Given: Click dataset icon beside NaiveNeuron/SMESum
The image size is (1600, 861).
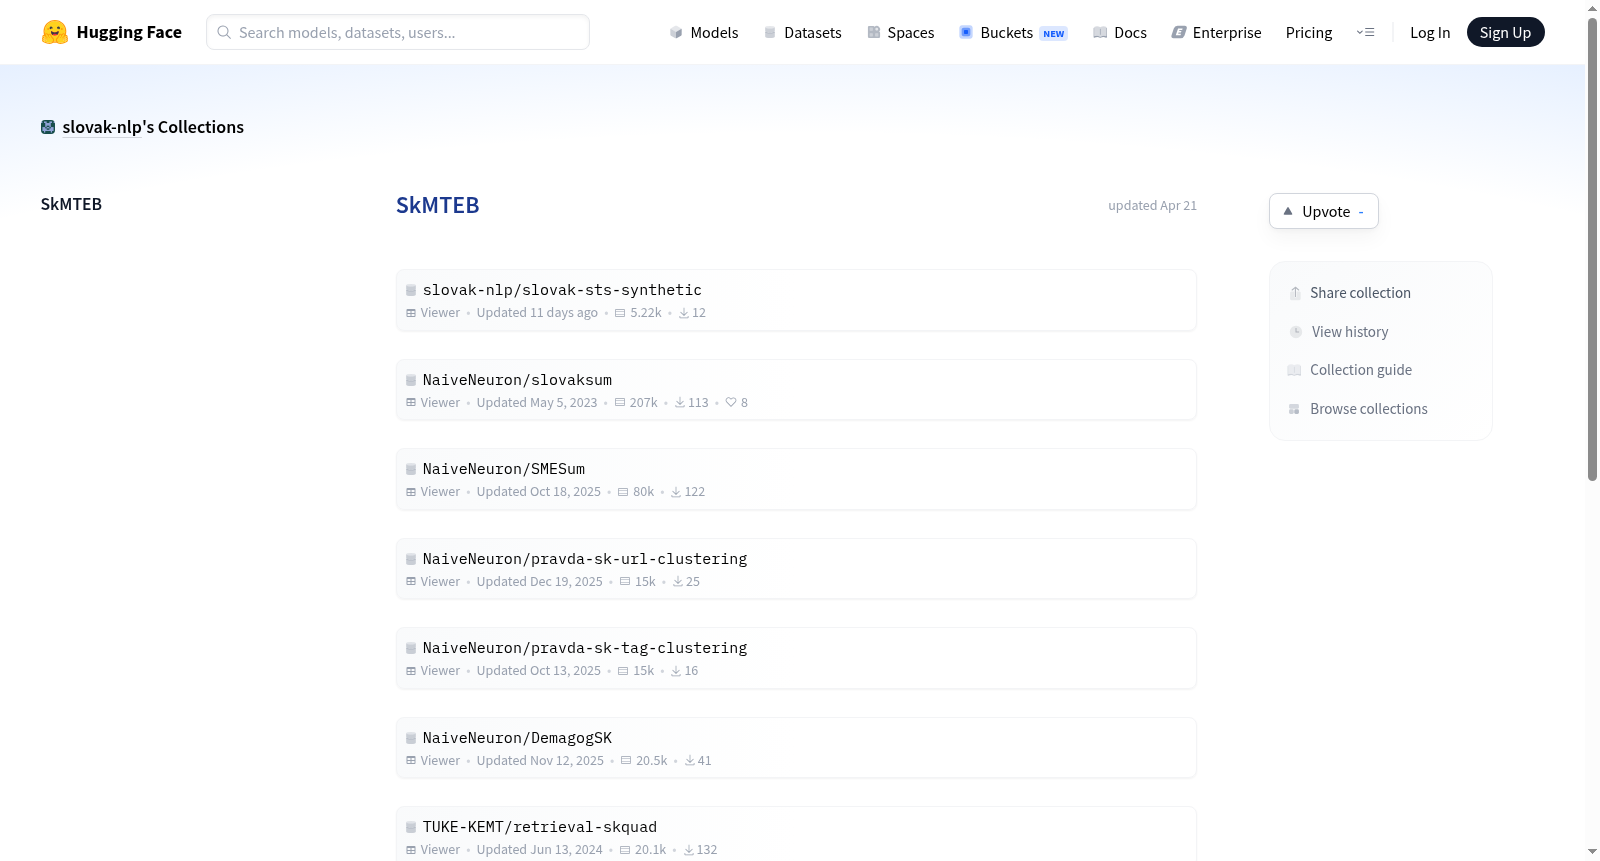Looking at the screenshot, I should coord(411,469).
